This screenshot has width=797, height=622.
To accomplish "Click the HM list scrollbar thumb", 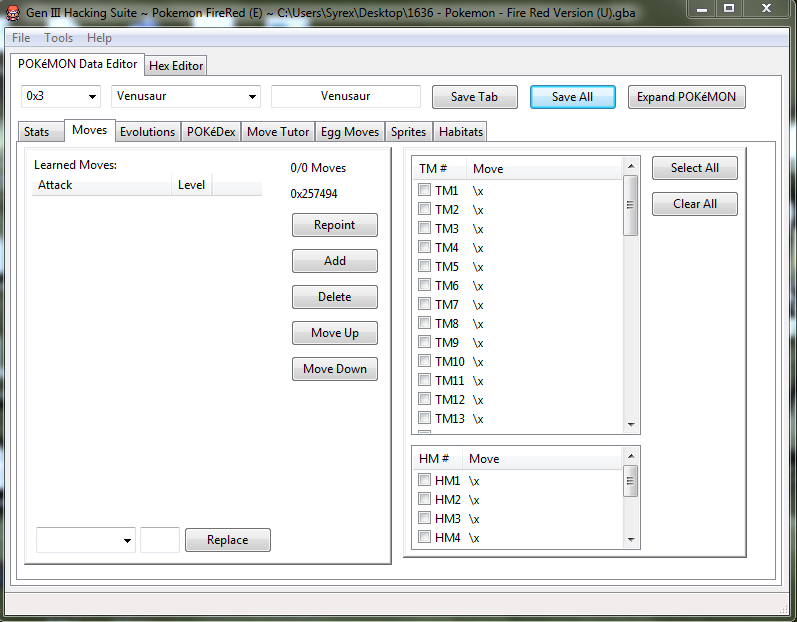I will 631,481.
